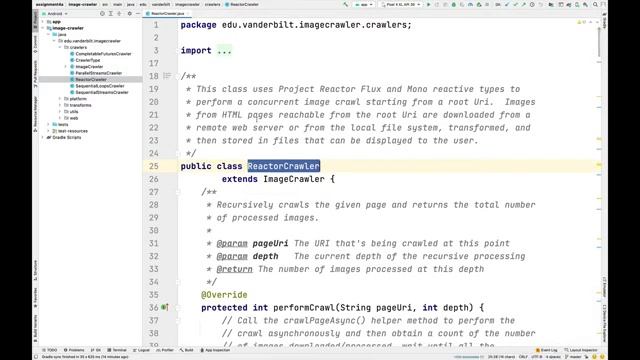
Task: Toggle the Gradle panel on right edge
Action: [604, 20]
